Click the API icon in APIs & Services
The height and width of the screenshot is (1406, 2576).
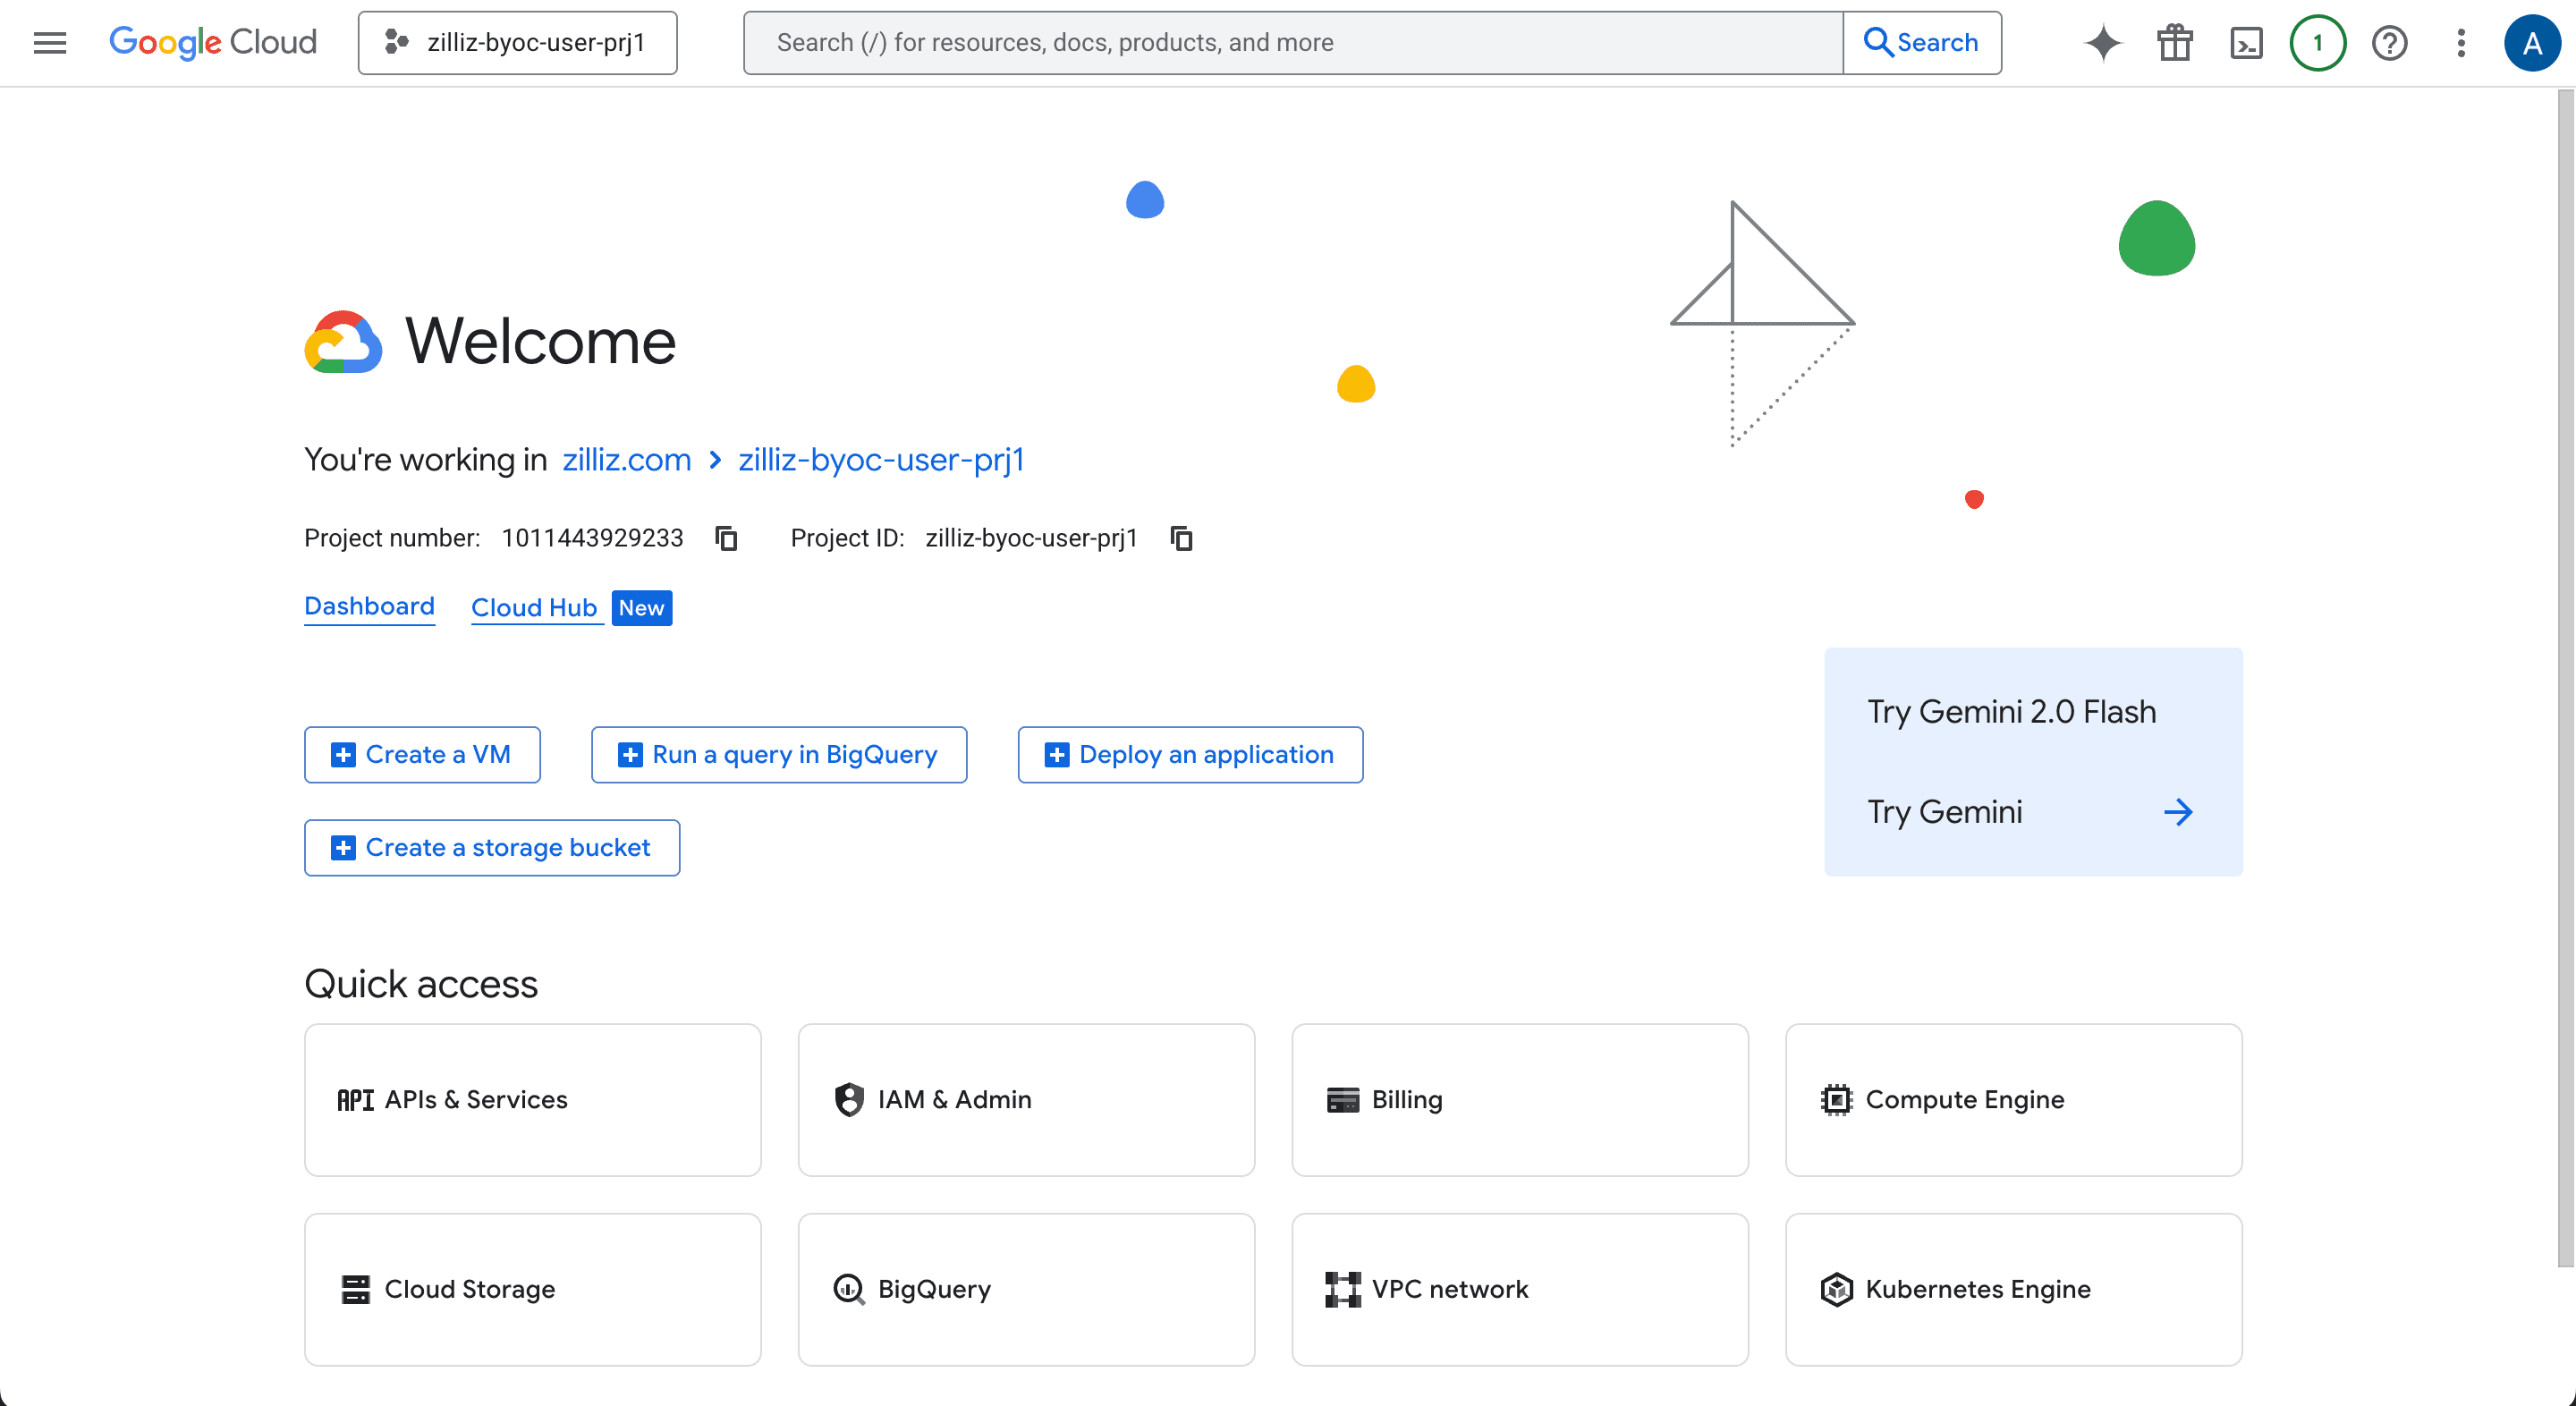[x=355, y=1100]
